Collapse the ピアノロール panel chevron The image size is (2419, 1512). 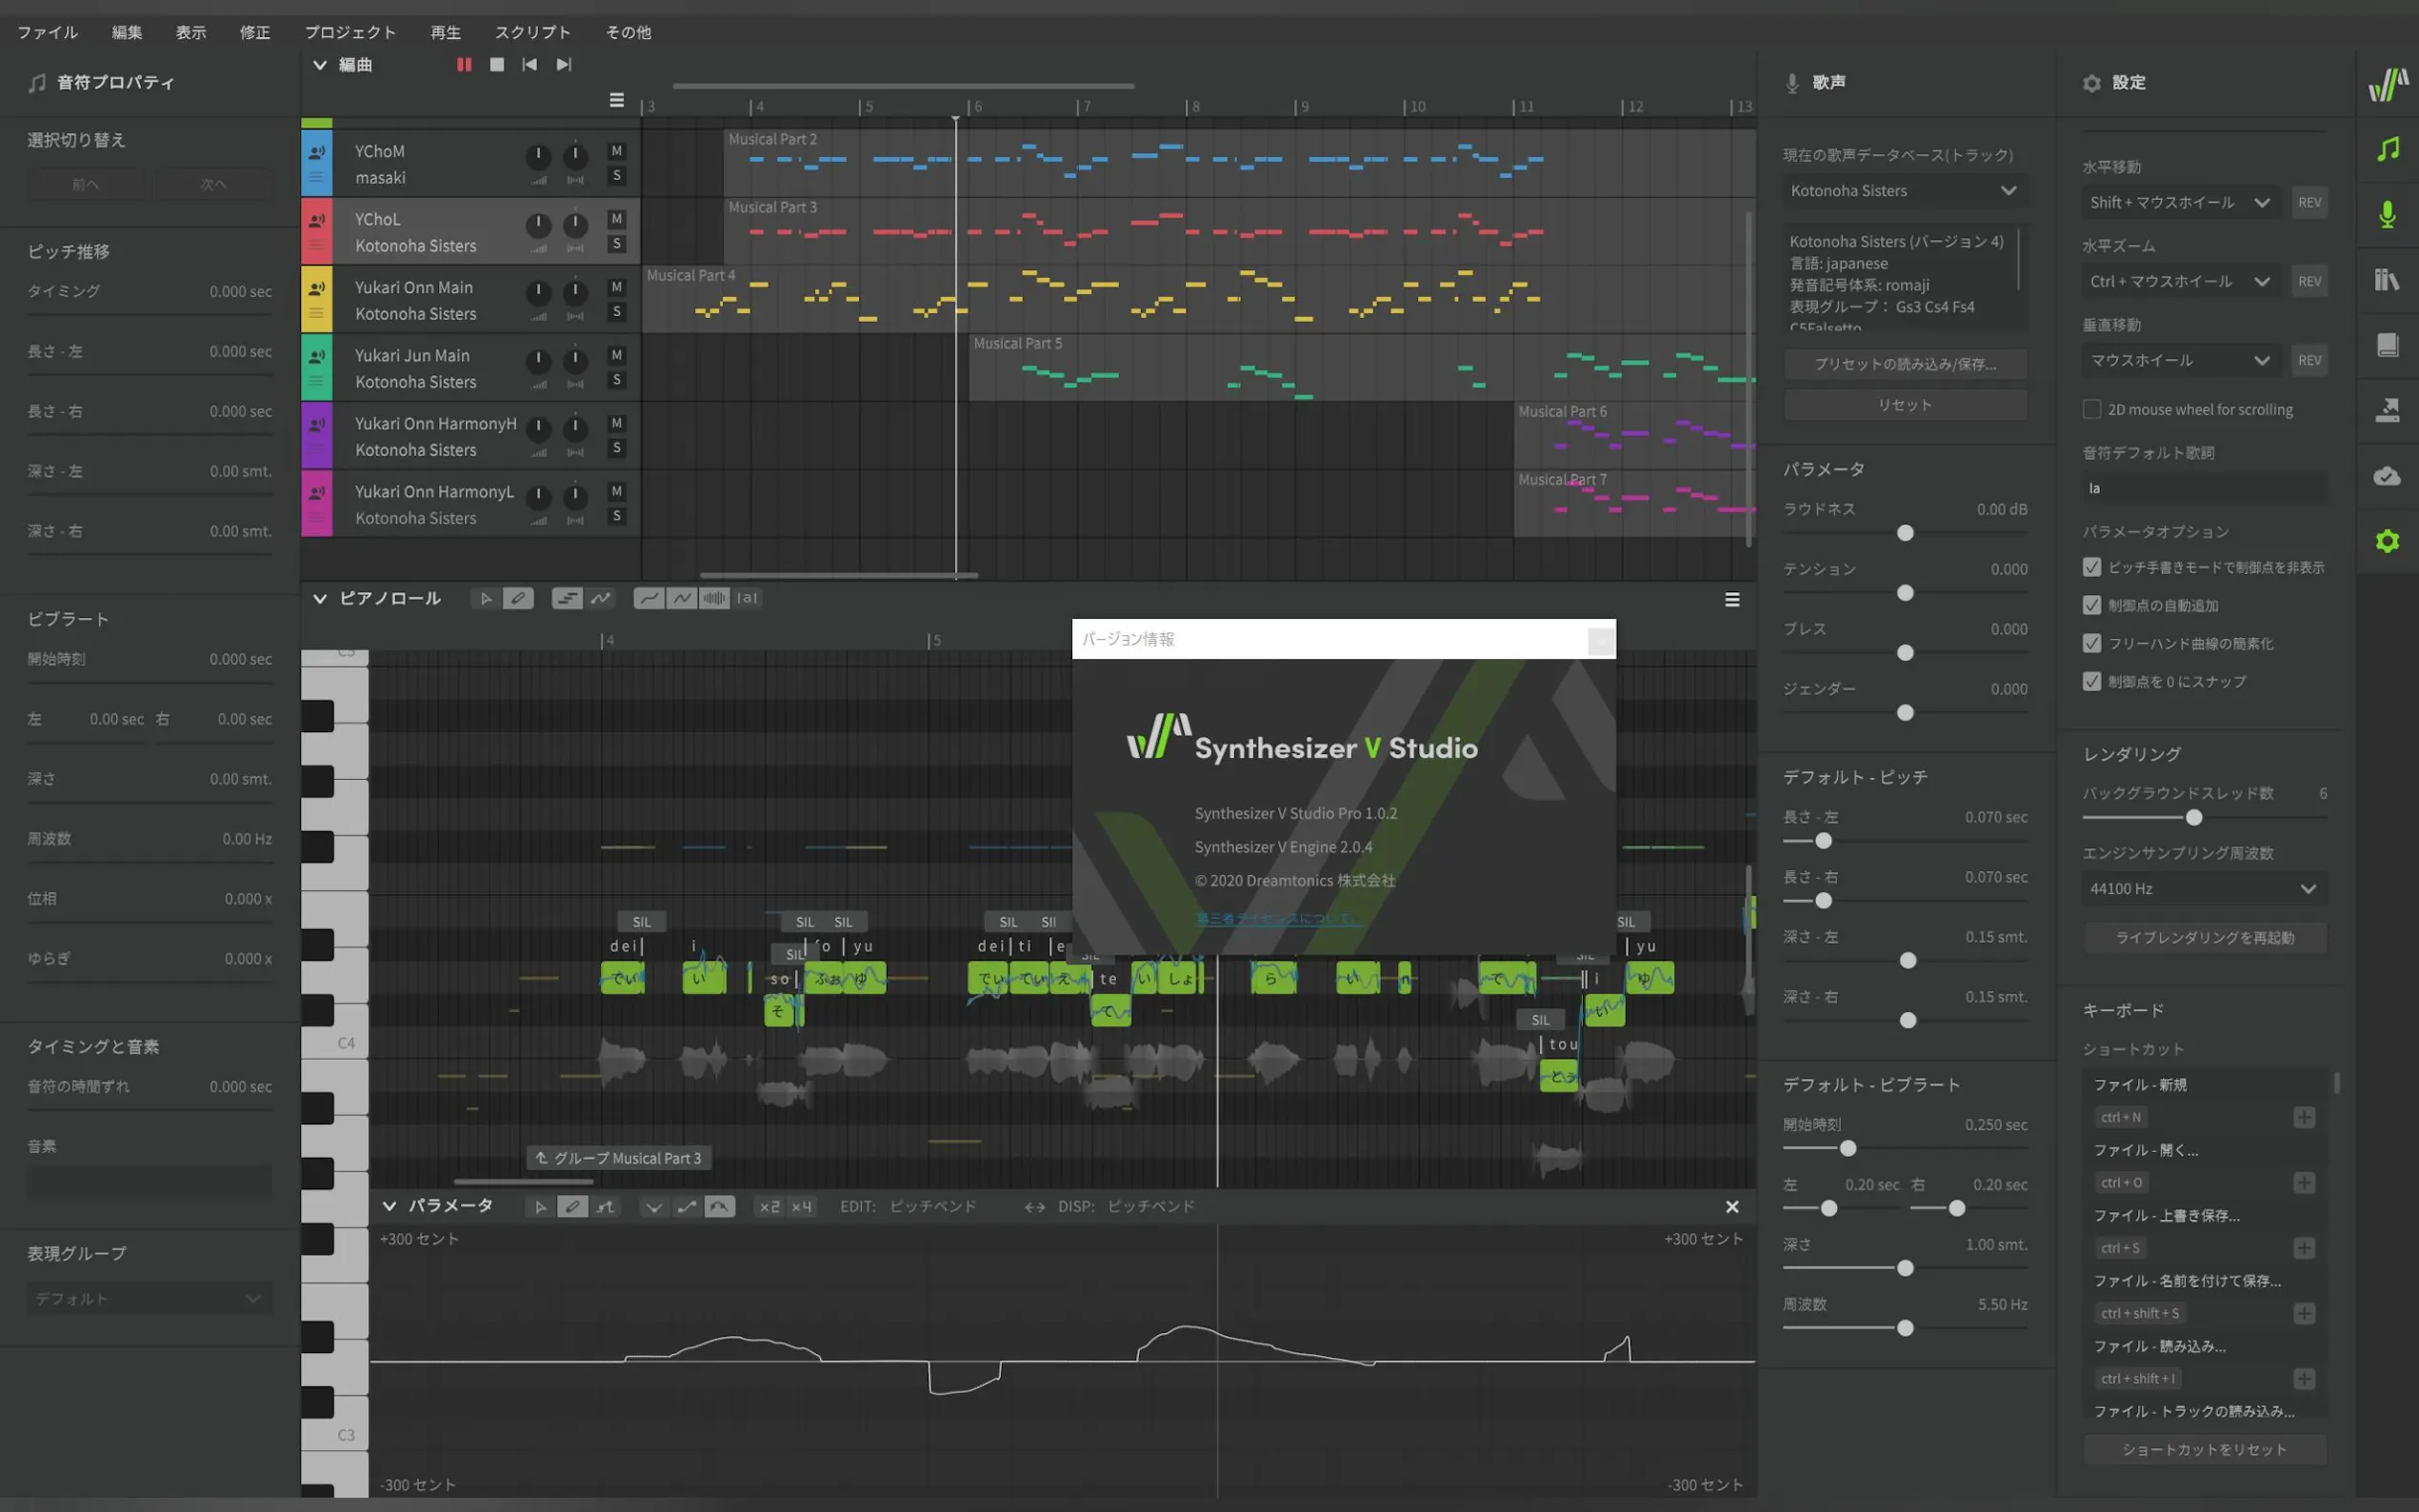pos(320,598)
